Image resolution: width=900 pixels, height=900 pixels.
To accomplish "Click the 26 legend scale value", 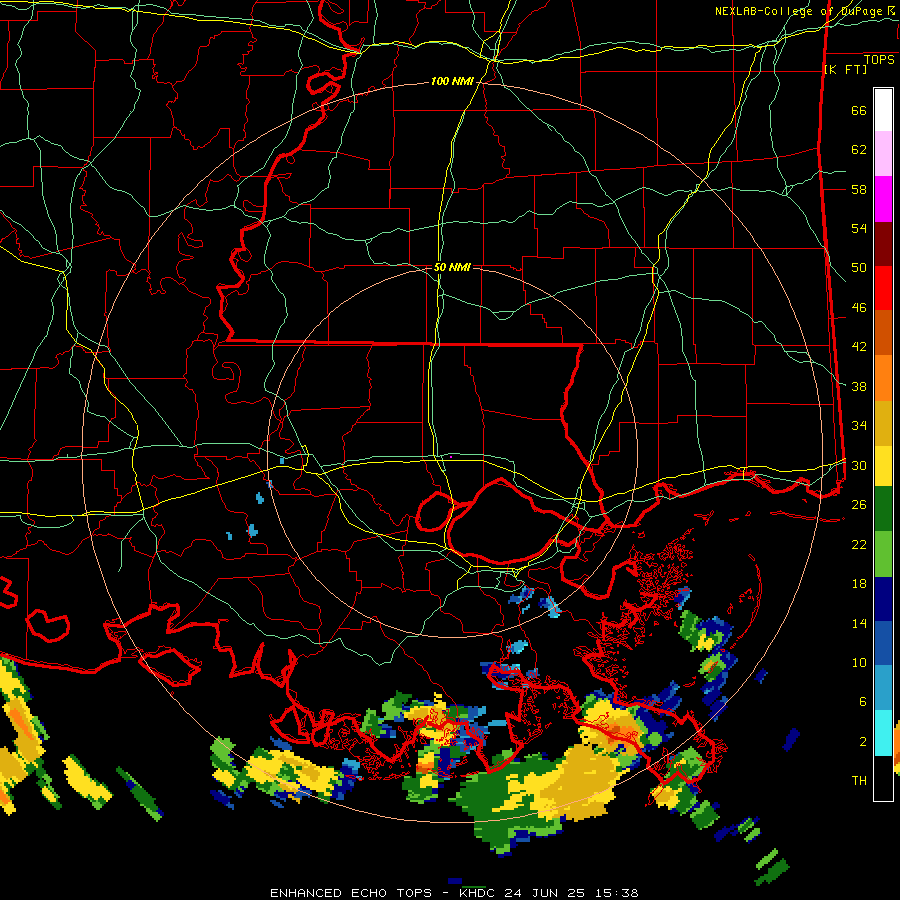I will [859, 505].
